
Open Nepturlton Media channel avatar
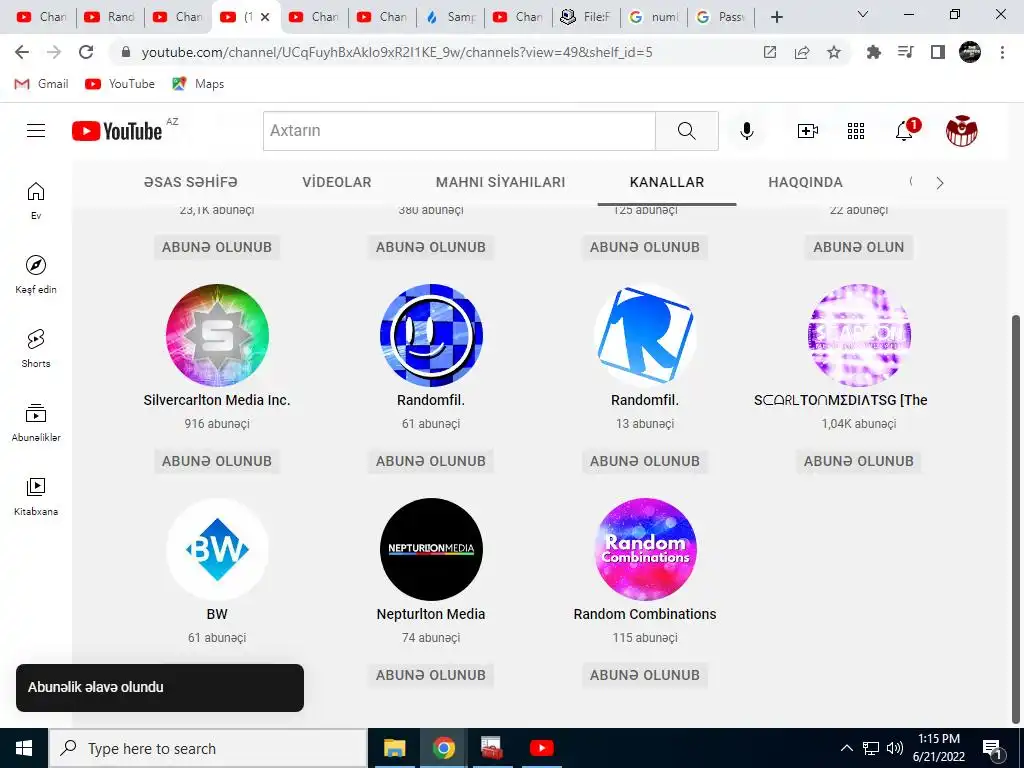click(x=431, y=549)
